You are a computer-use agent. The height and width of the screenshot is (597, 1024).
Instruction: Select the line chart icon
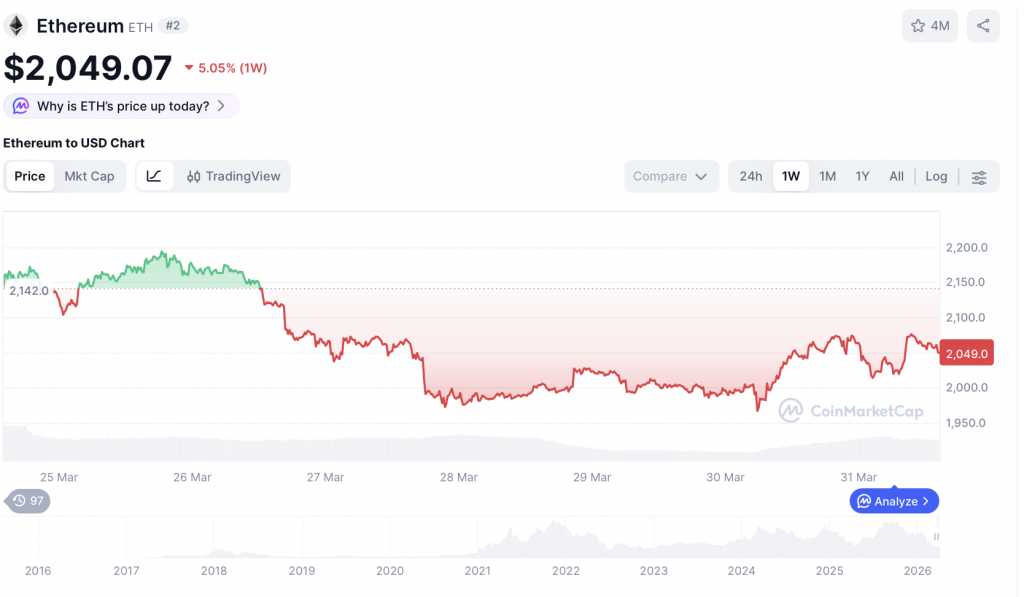click(154, 176)
